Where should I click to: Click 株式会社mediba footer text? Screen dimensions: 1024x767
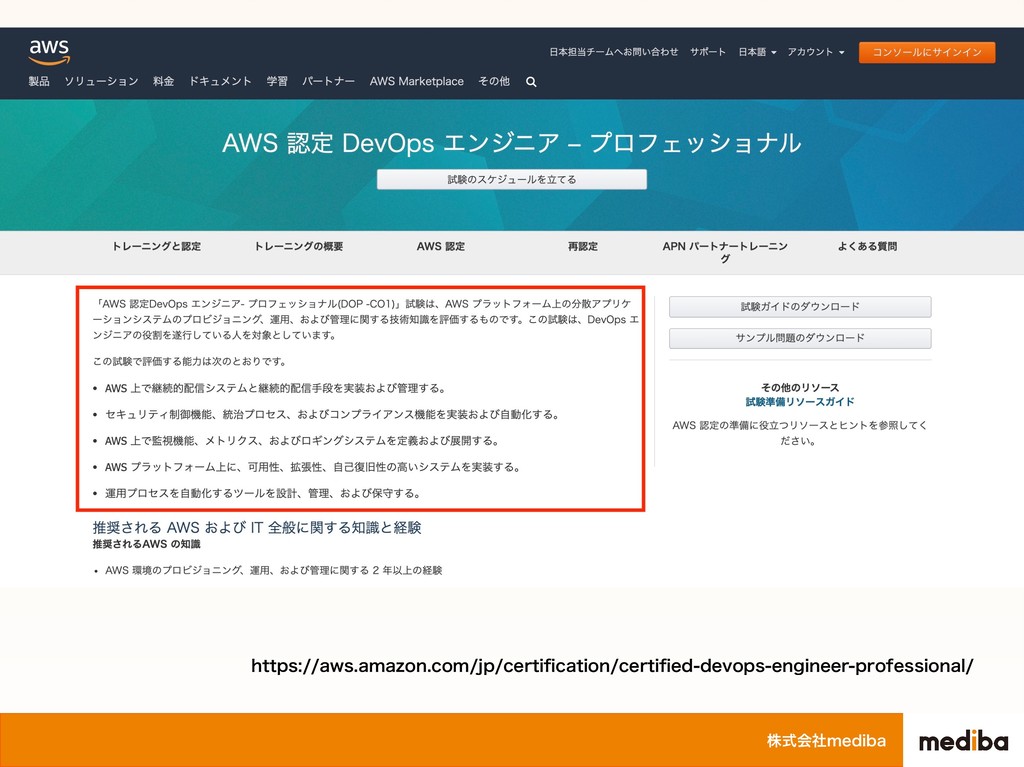(826, 741)
